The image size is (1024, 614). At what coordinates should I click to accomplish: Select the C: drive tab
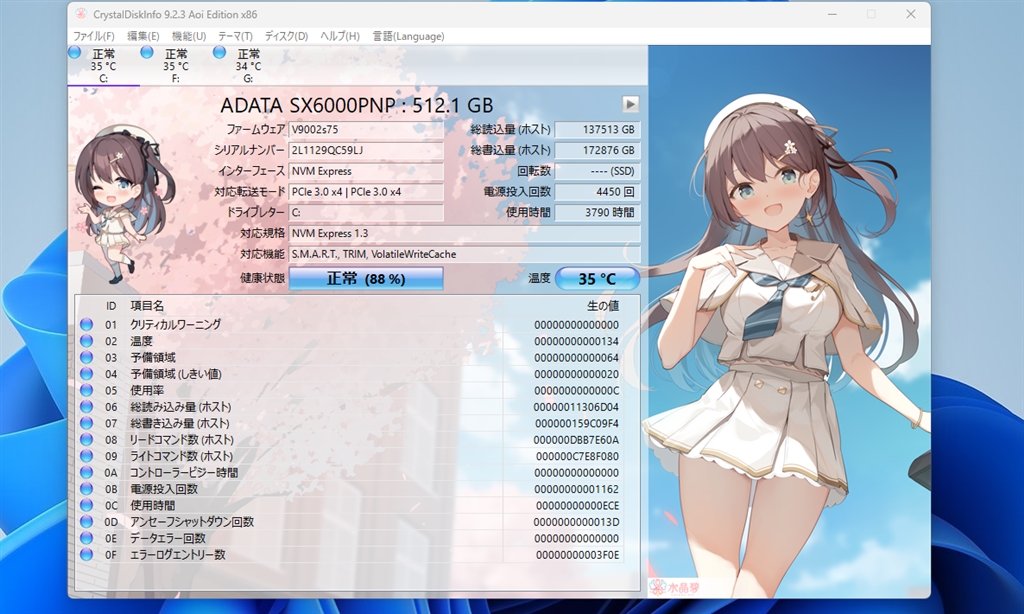103,66
